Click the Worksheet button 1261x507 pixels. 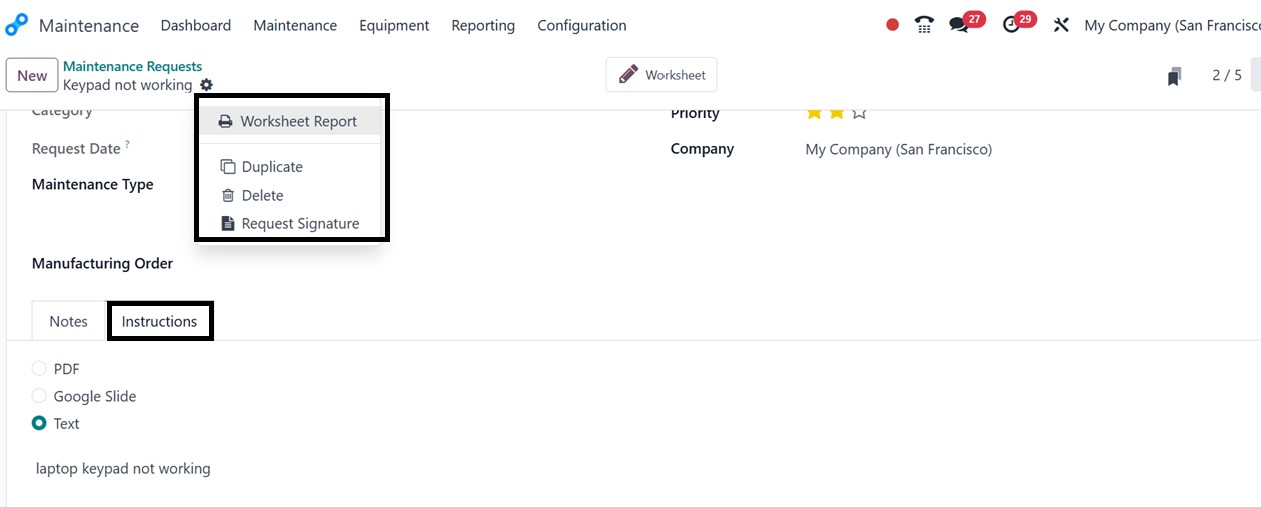(x=661, y=75)
